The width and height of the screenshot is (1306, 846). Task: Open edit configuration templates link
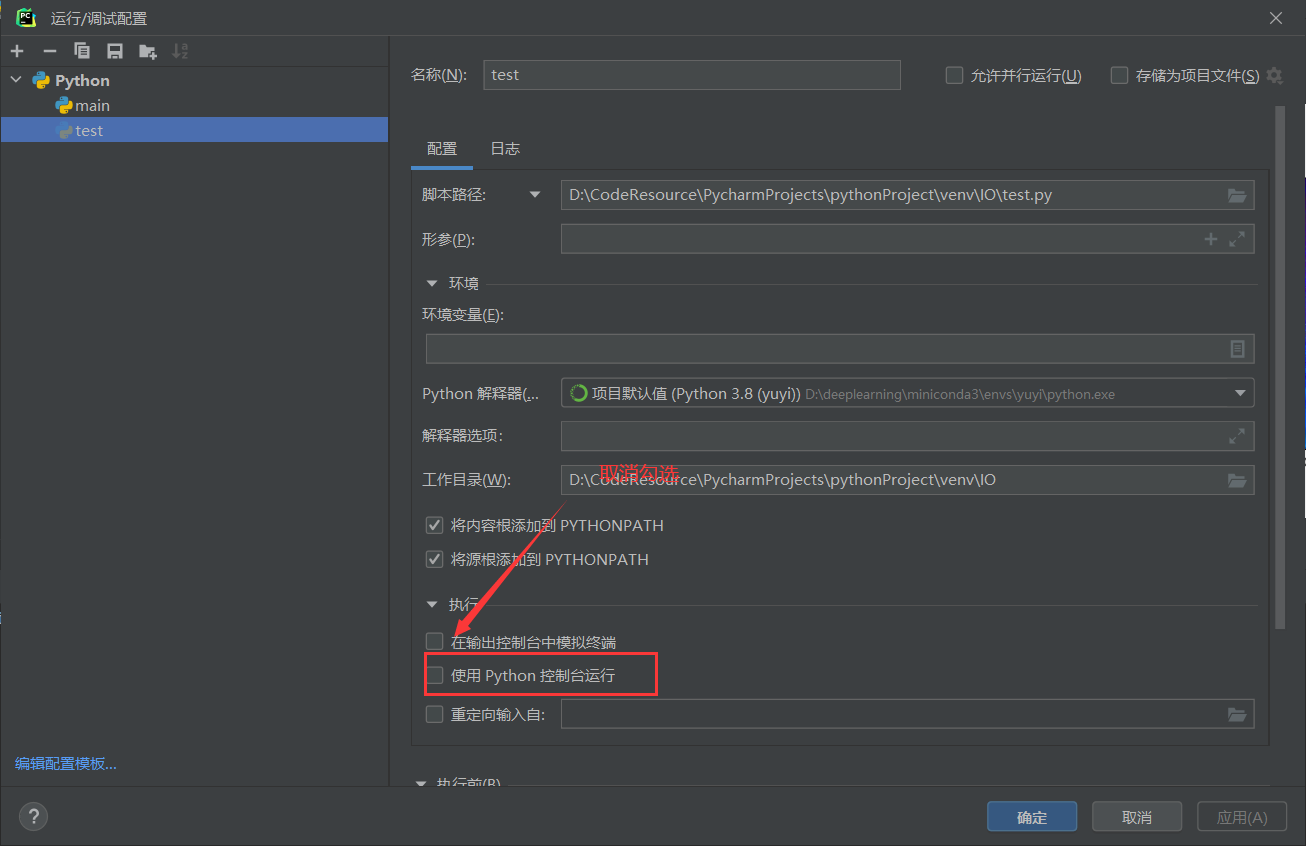coord(66,763)
